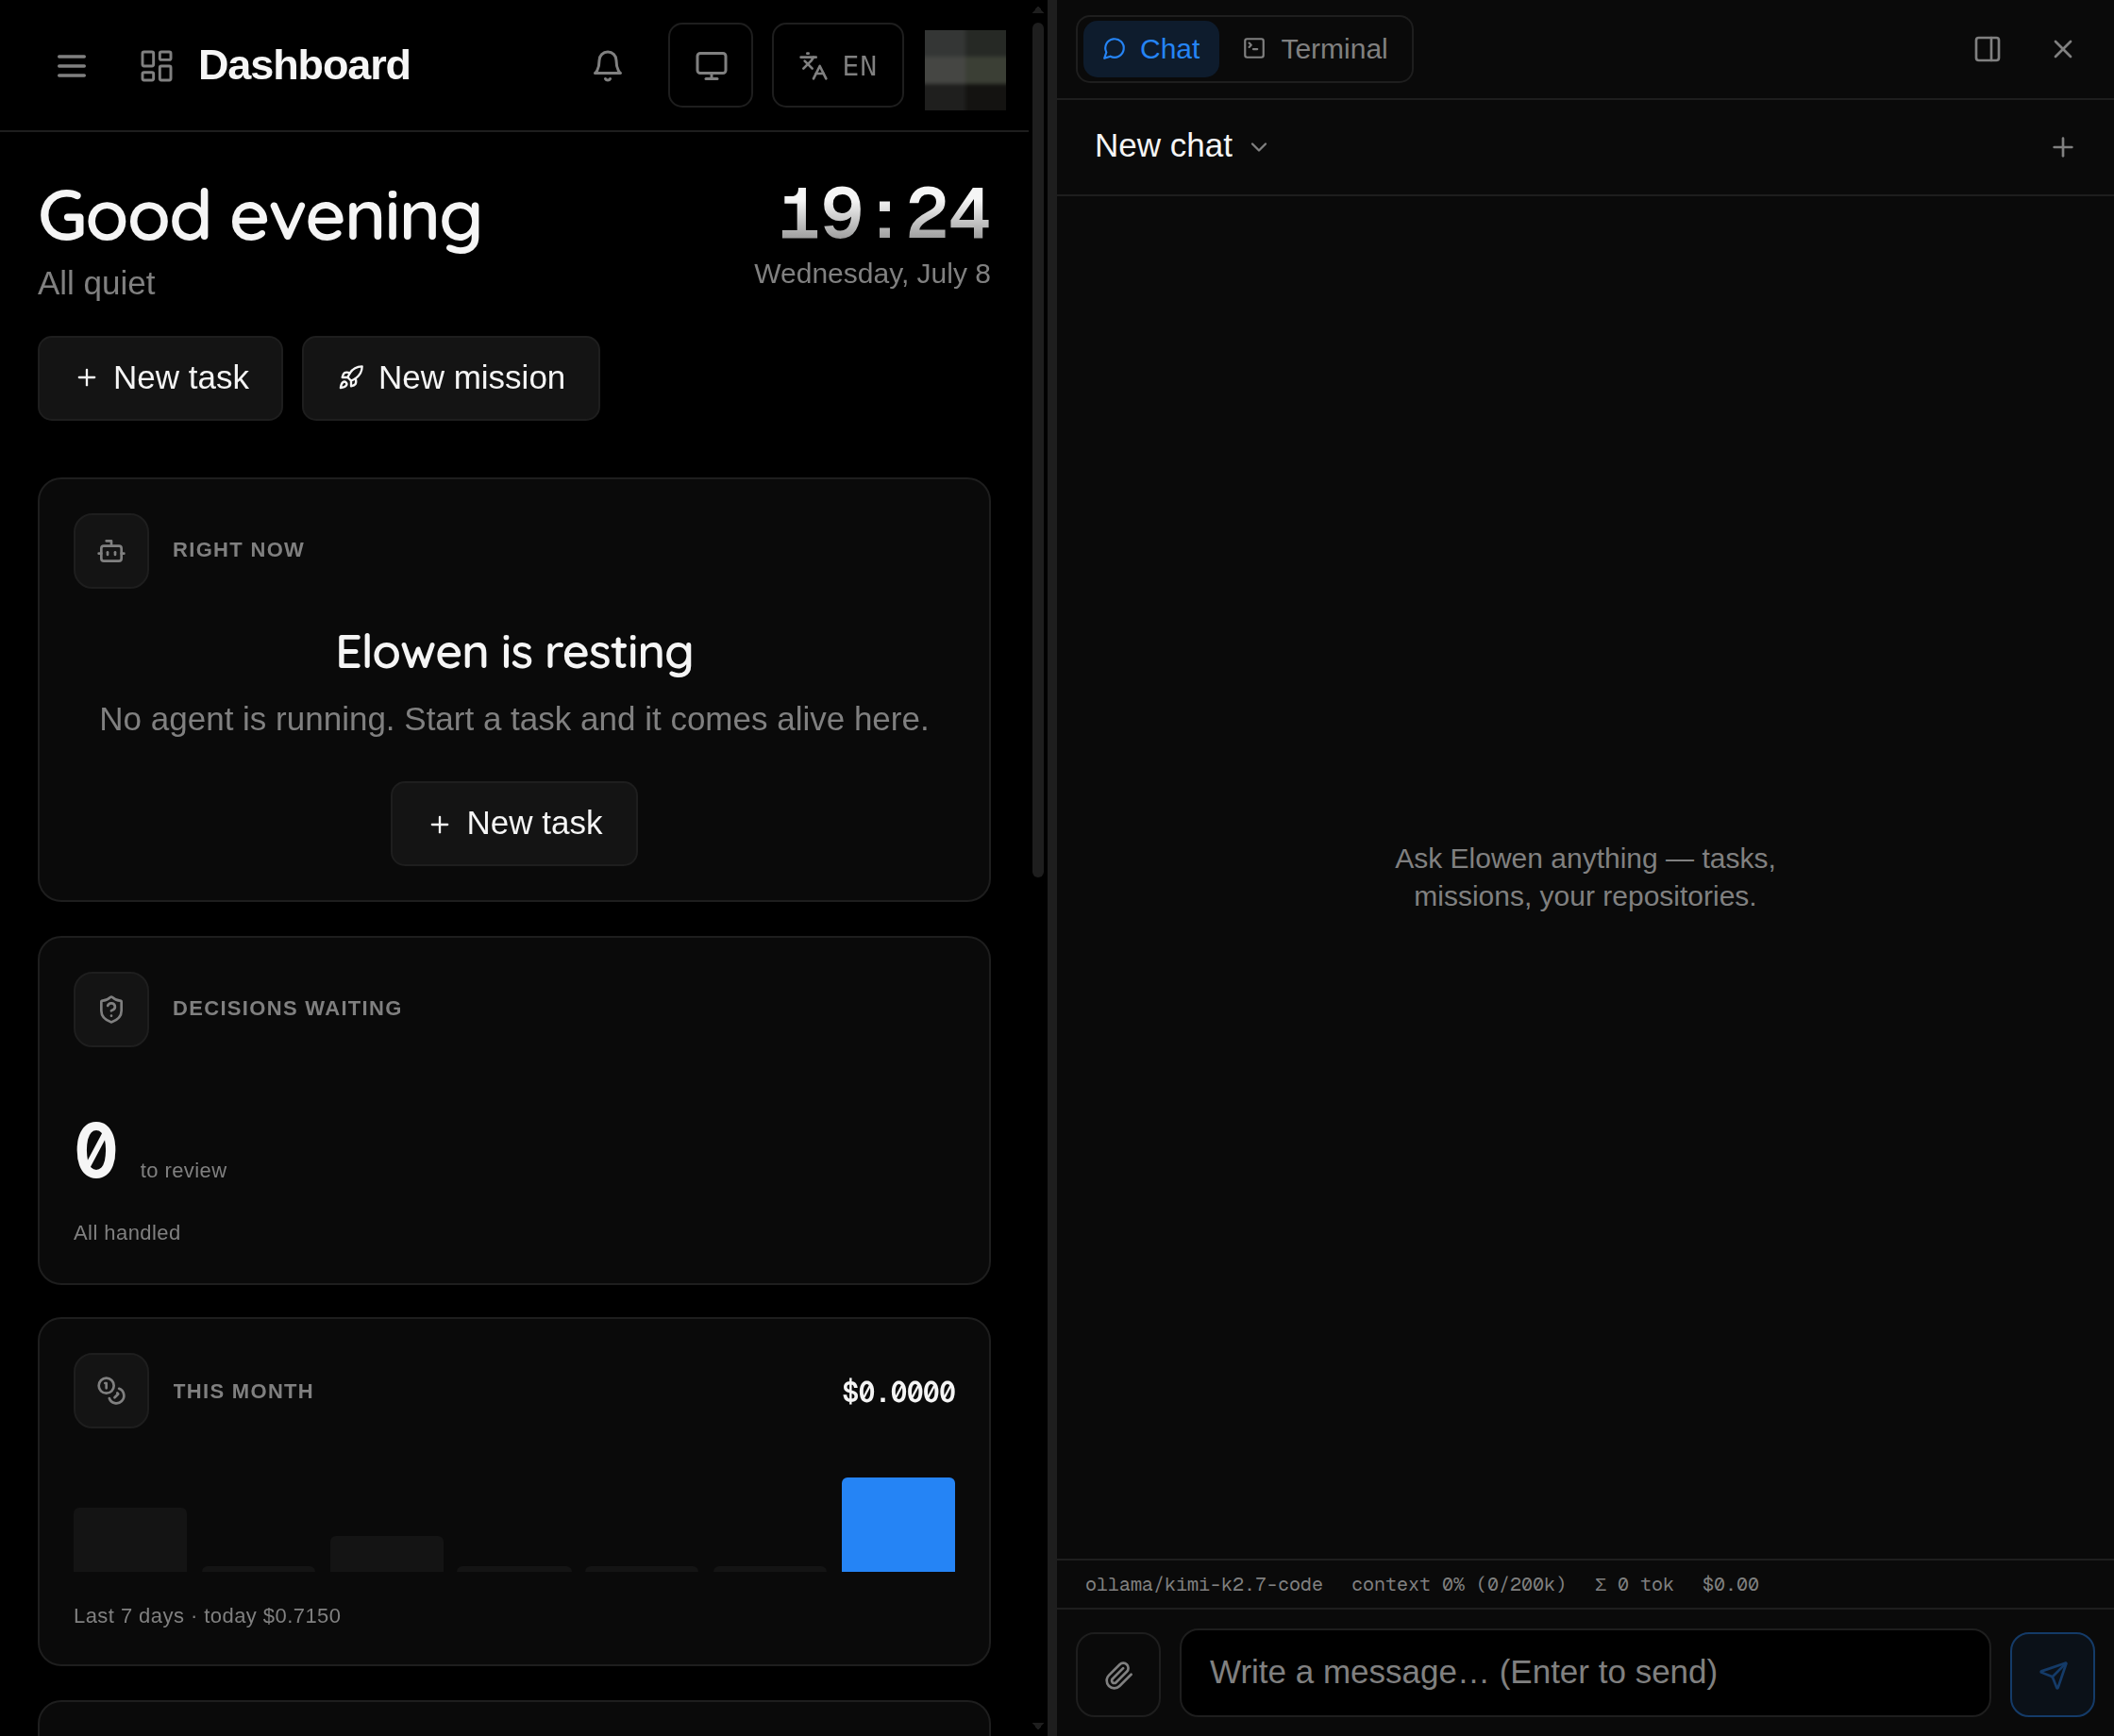This screenshot has height=1736, width=2114.
Task: Click the 'All handled' status text
Action: coord(127,1233)
